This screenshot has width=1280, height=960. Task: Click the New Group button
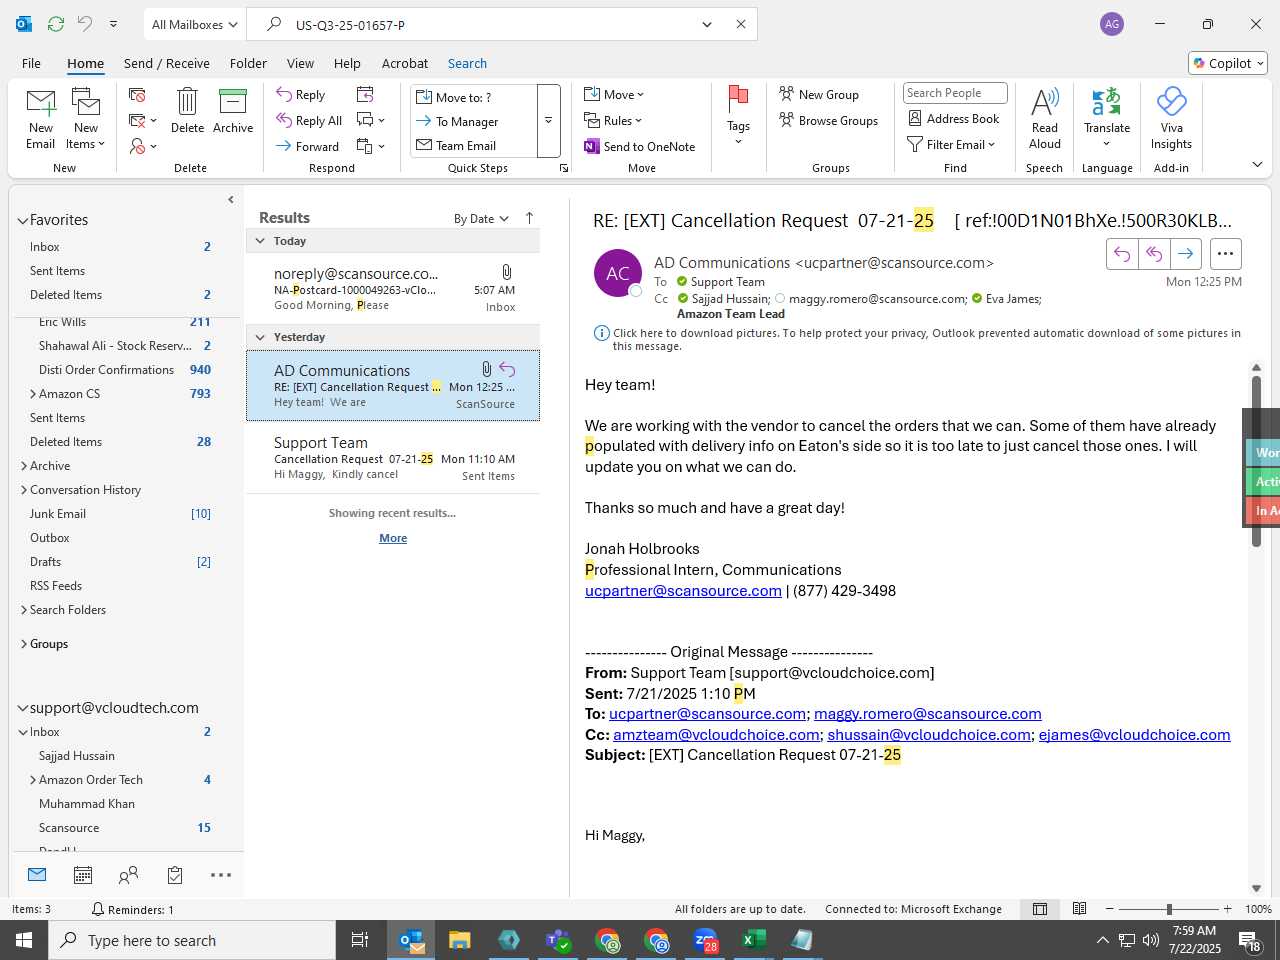819,95
